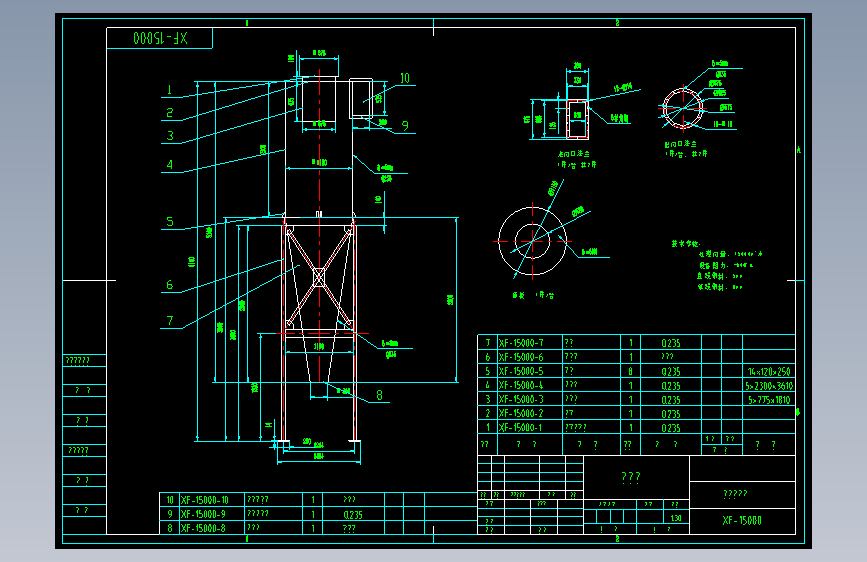Select callout number 10 at the top right

point(405,78)
